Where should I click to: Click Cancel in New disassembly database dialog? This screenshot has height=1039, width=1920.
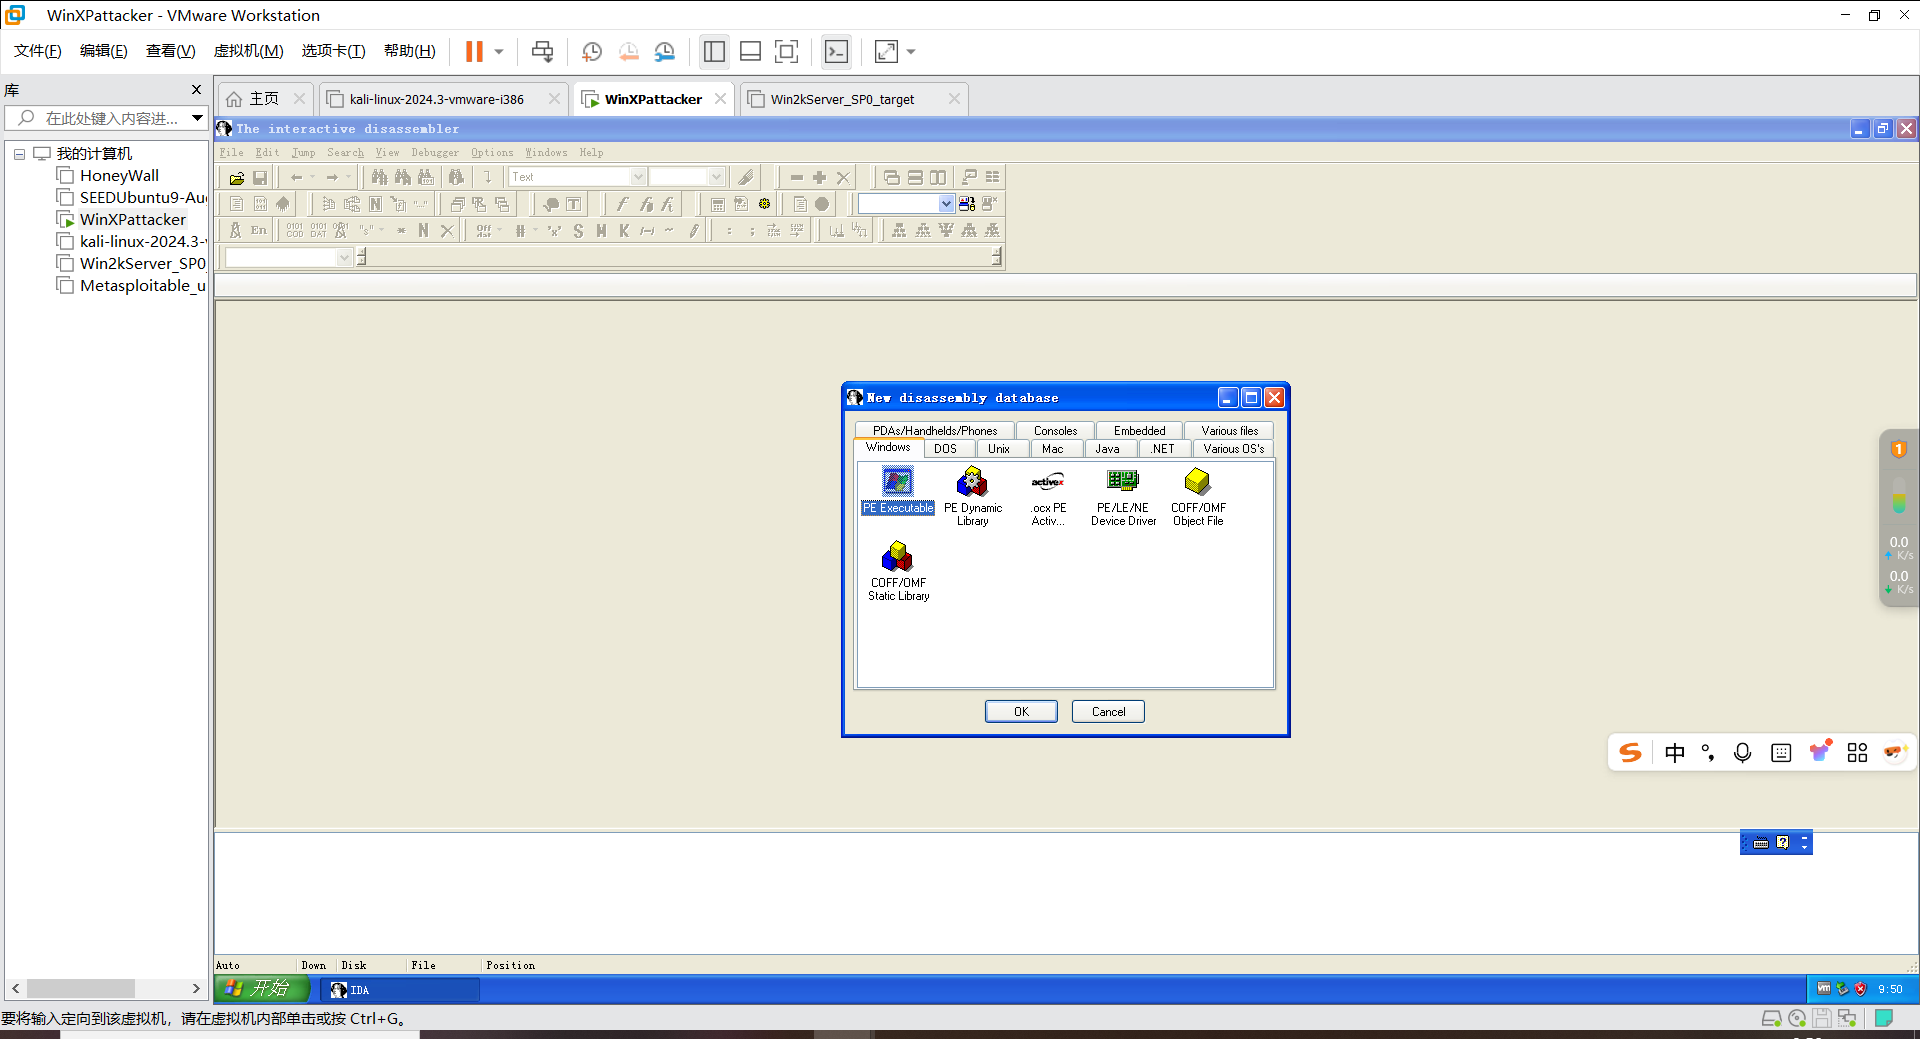[x=1108, y=712]
